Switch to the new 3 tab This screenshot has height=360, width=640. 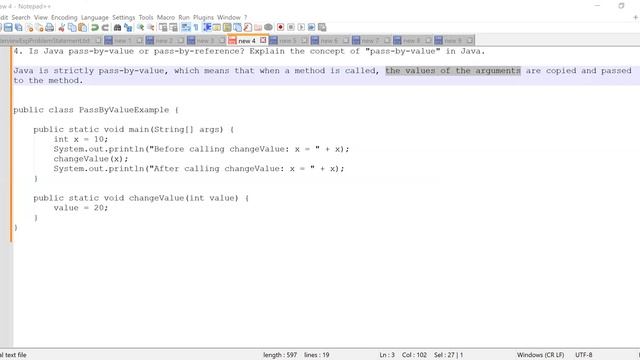205,41
